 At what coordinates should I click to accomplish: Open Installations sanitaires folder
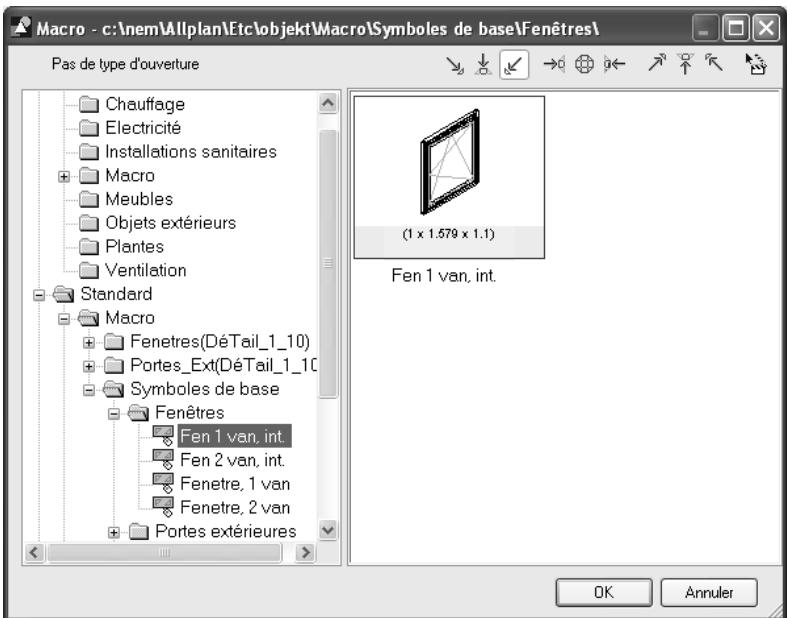pyautogui.click(x=178, y=152)
